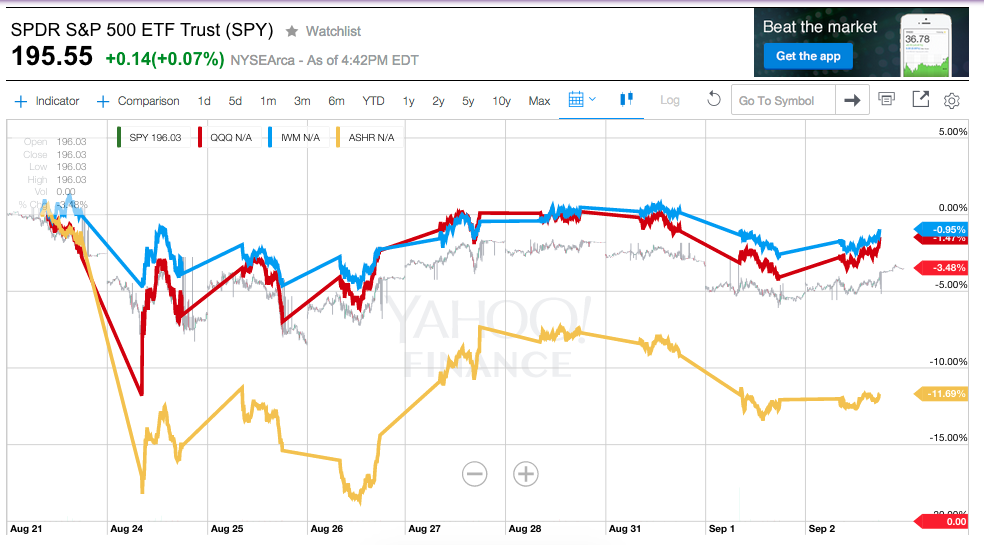The width and height of the screenshot is (984, 545).
Task: Click the phone image in the ad
Action: coord(926,44)
